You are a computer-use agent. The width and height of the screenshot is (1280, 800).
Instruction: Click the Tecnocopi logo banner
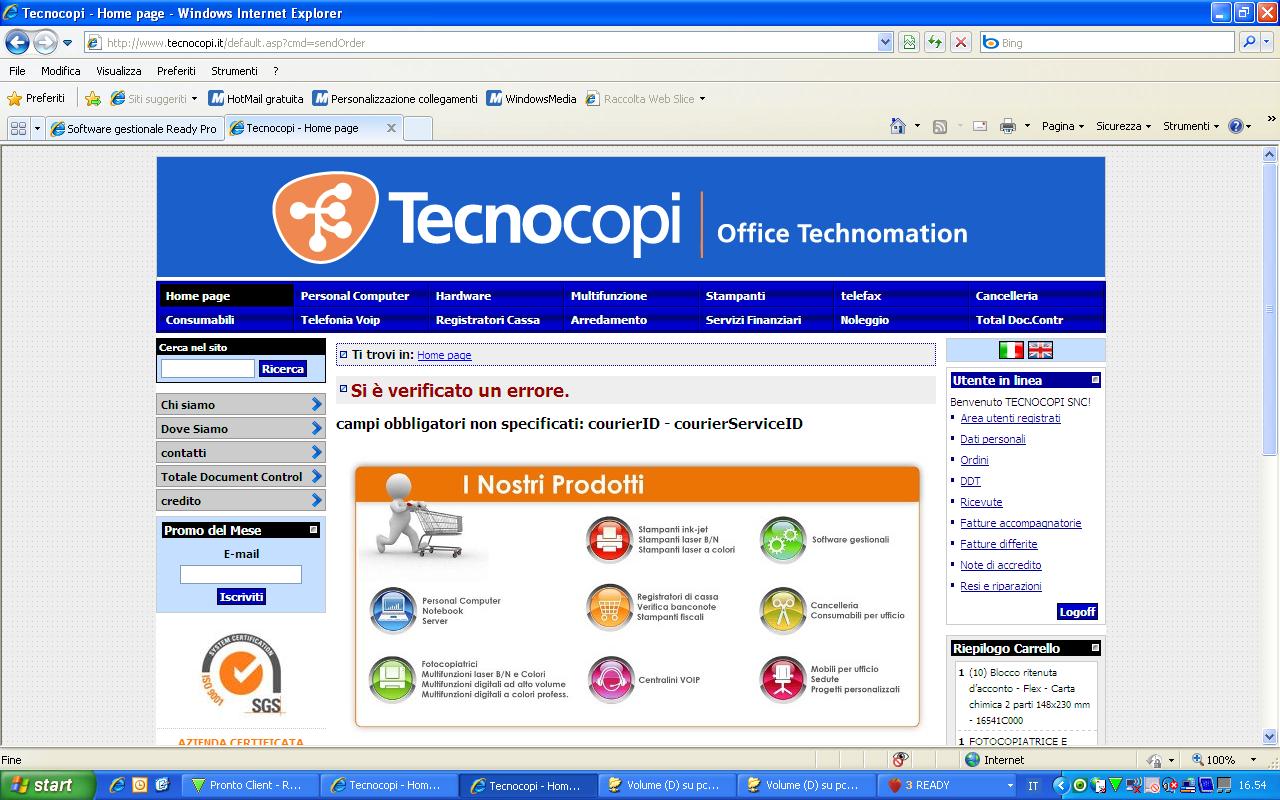(631, 217)
